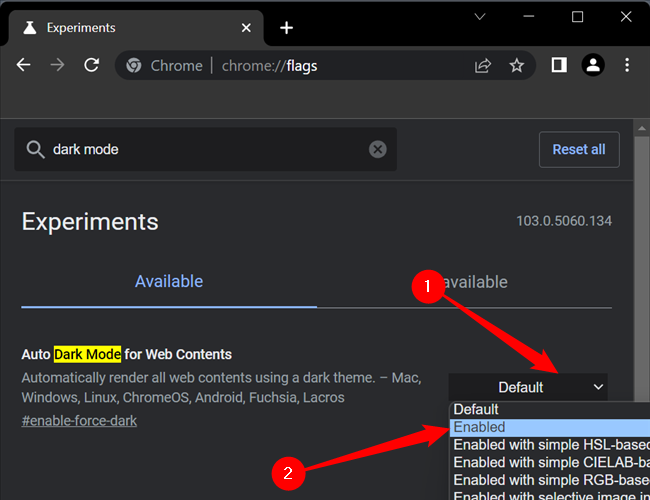Viewport: 650px width, 500px height.
Task: Open the user profile avatar
Action: 593,65
